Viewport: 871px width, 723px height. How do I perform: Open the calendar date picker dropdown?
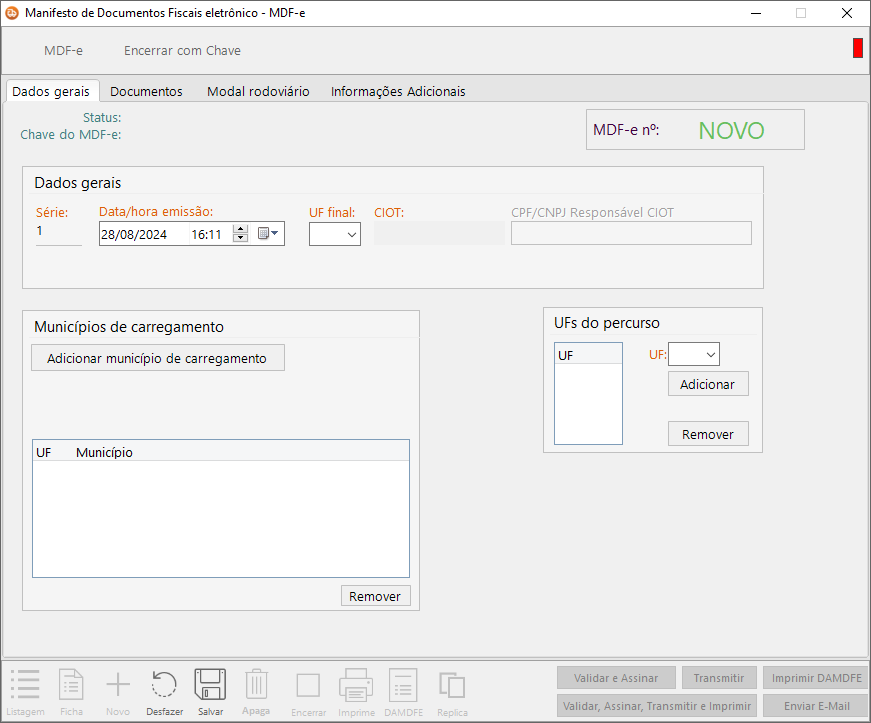coord(270,233)
